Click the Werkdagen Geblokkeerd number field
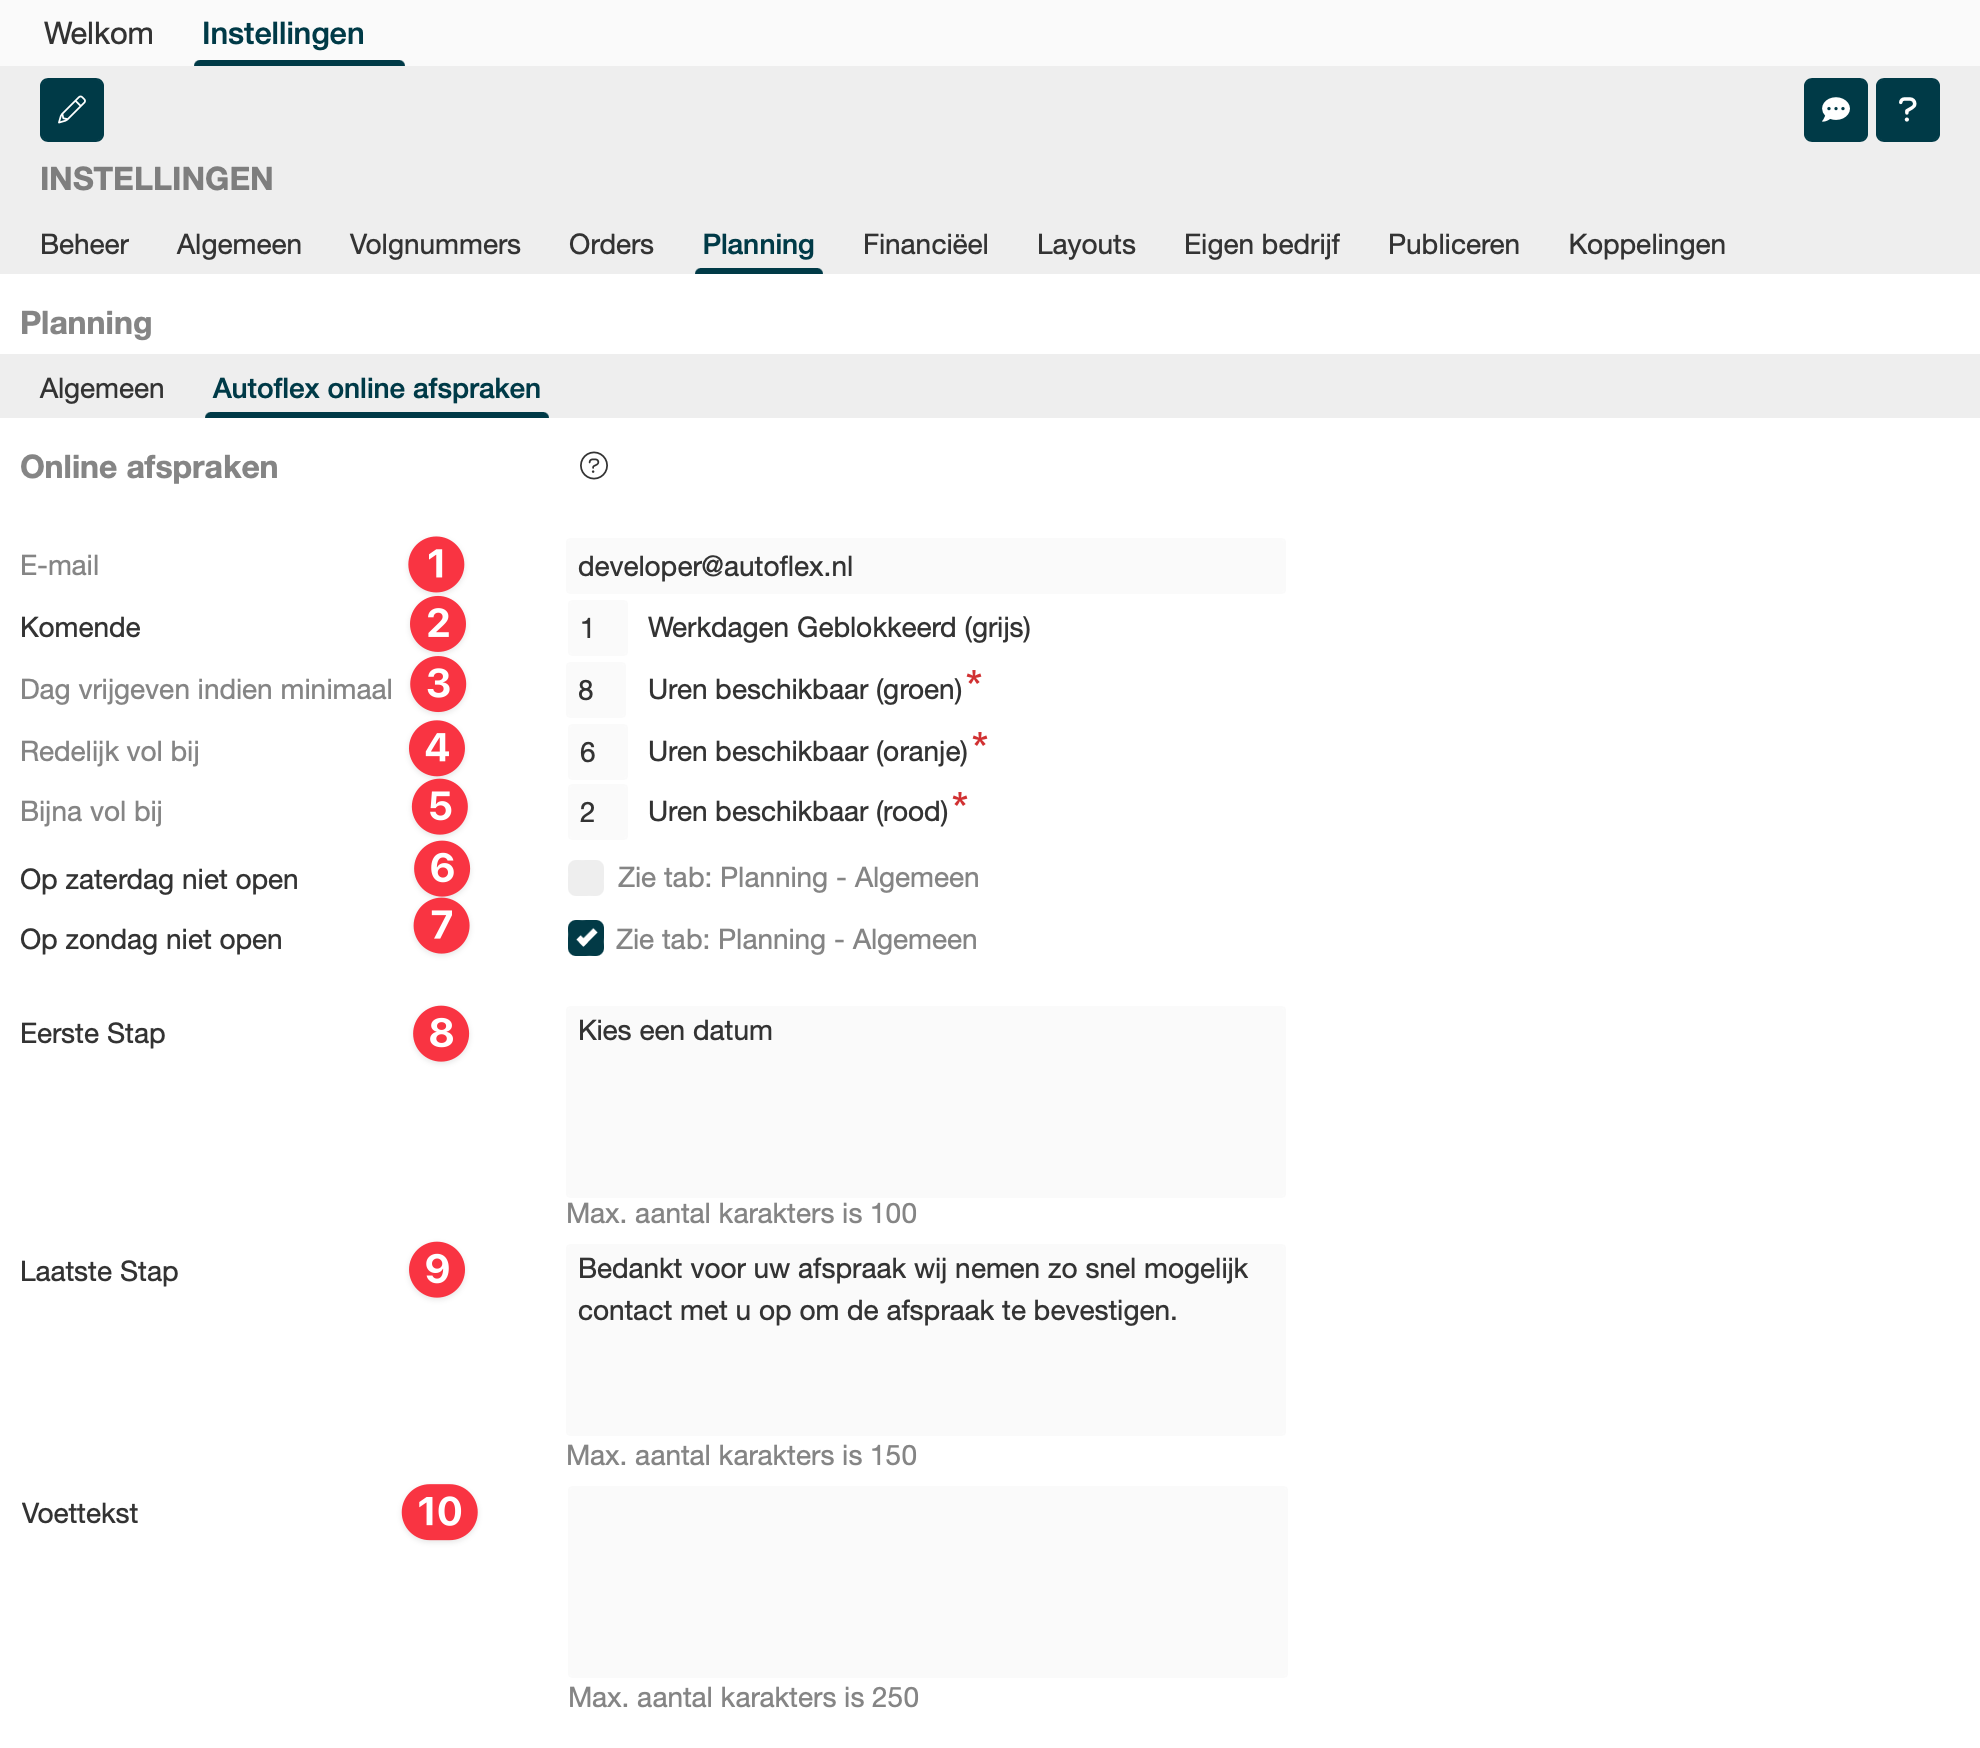The width and height of the screenshot is (1980, 1748). [596, 628]
